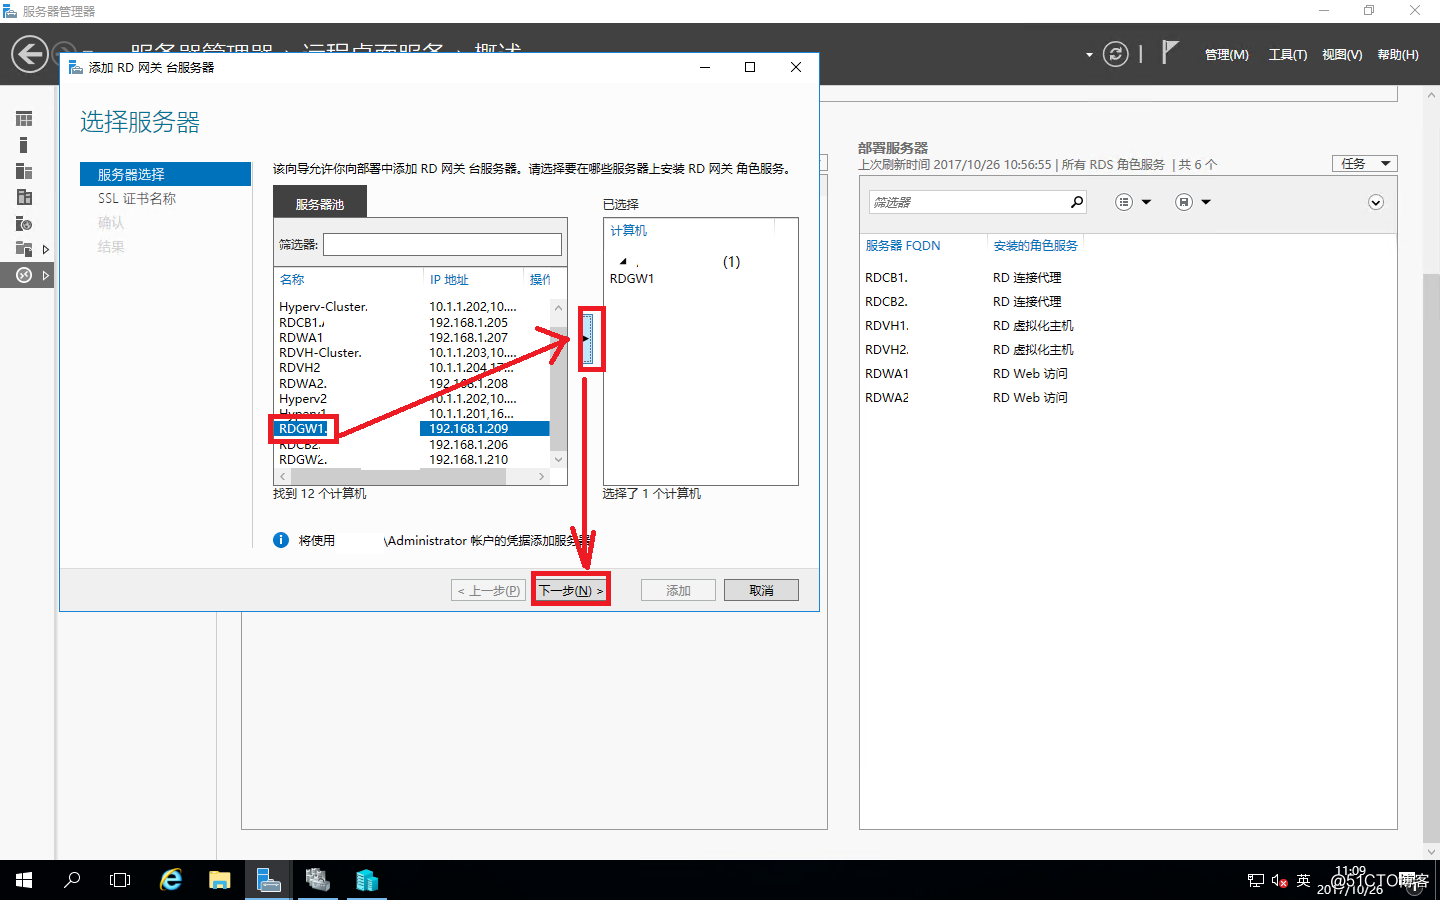The height and width of the screenshot is (900, 1440).
Task: Click the 添加 button in wizard
Action: coord(678,590)
